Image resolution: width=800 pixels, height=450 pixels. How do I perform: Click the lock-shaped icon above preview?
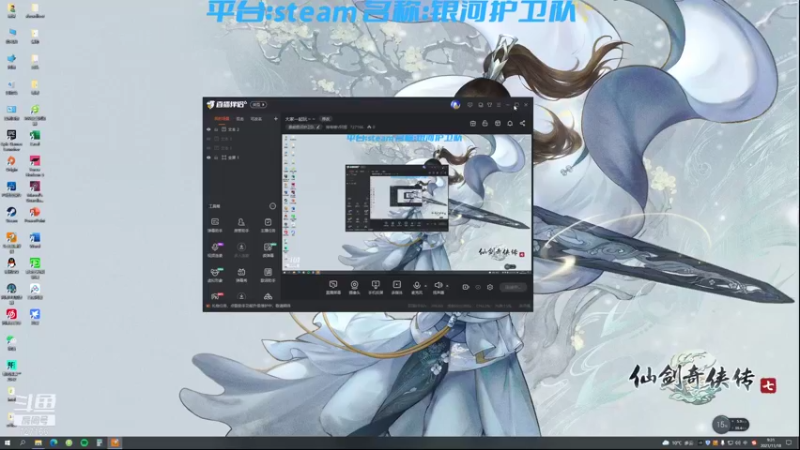pyautogui.click(x=485, y=123)
